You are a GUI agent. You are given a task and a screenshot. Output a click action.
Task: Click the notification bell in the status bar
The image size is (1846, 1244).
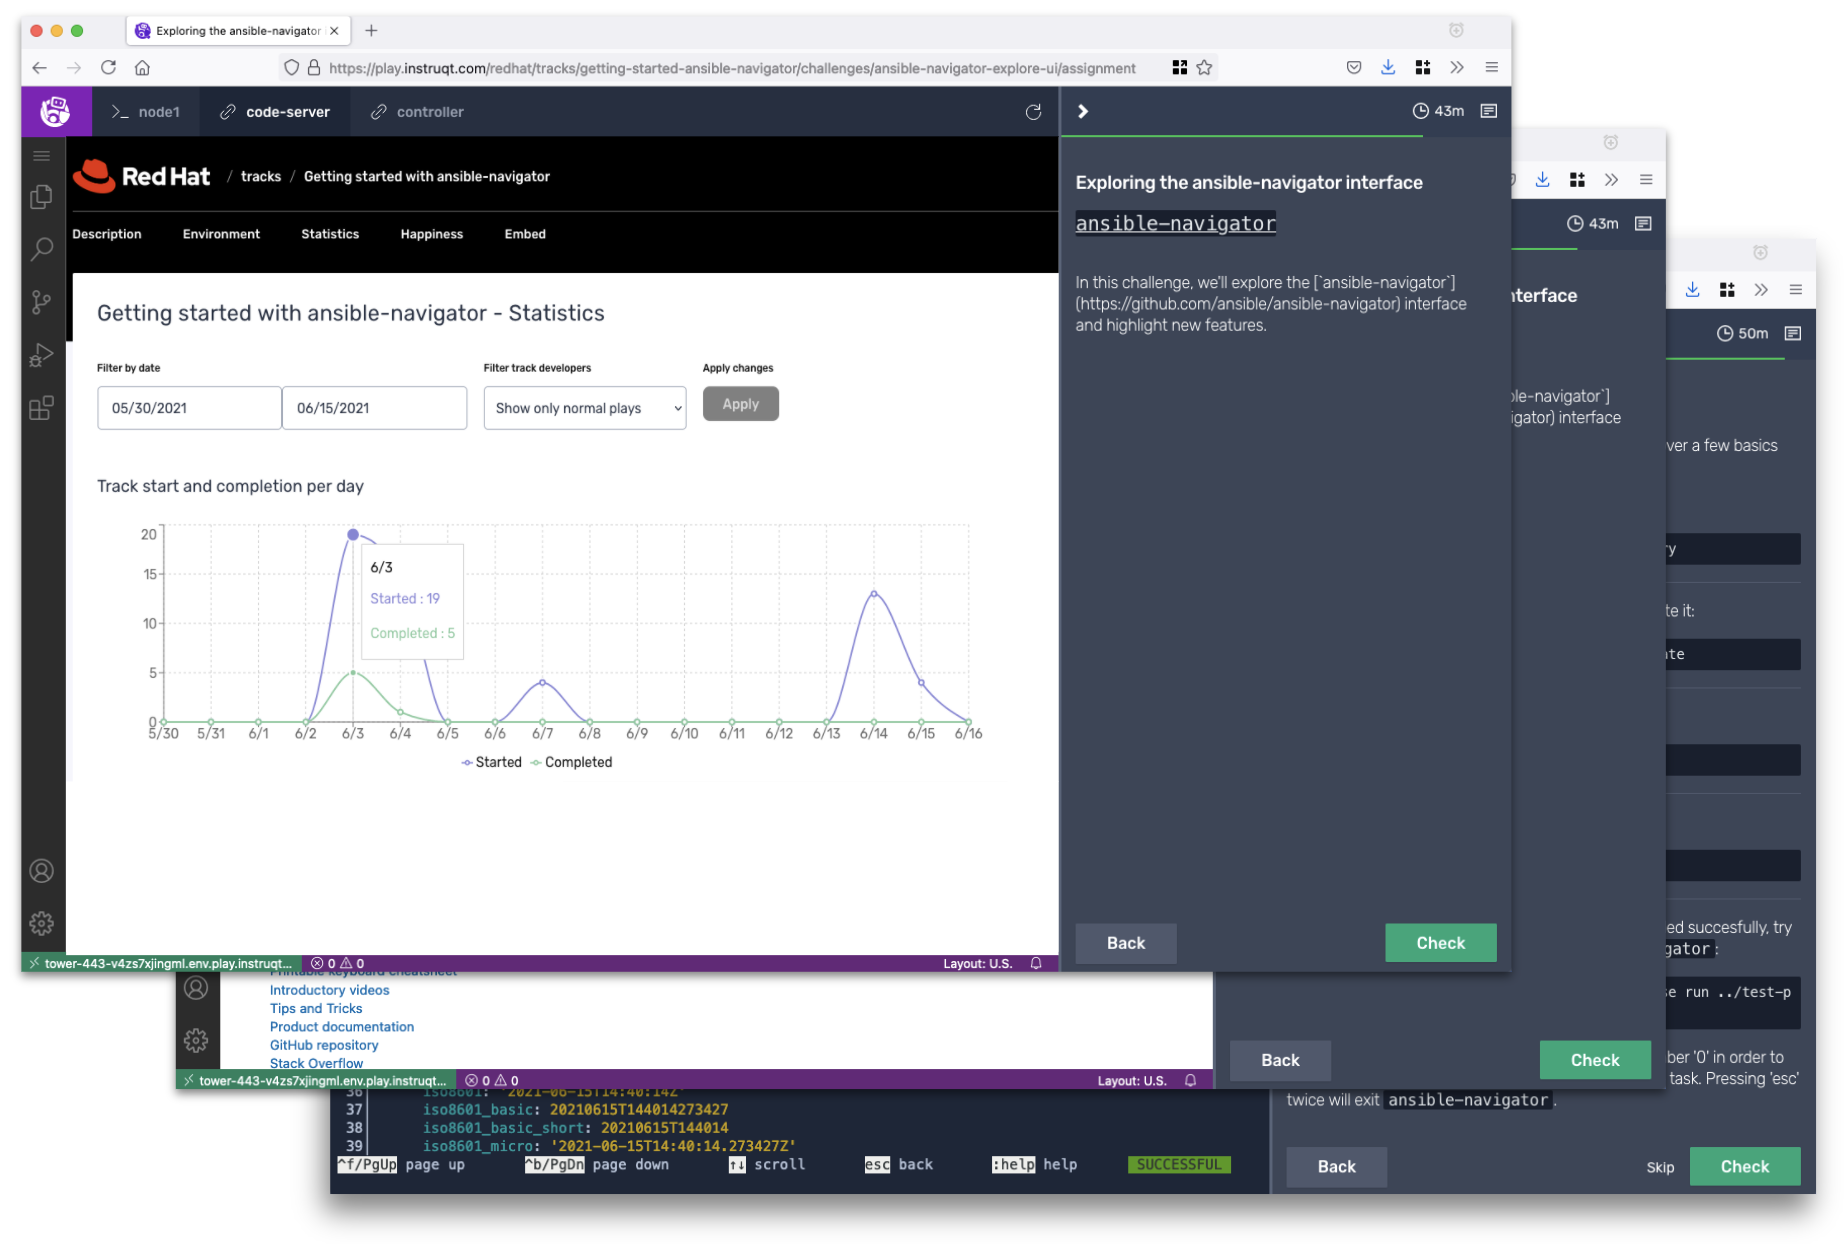1036,964
